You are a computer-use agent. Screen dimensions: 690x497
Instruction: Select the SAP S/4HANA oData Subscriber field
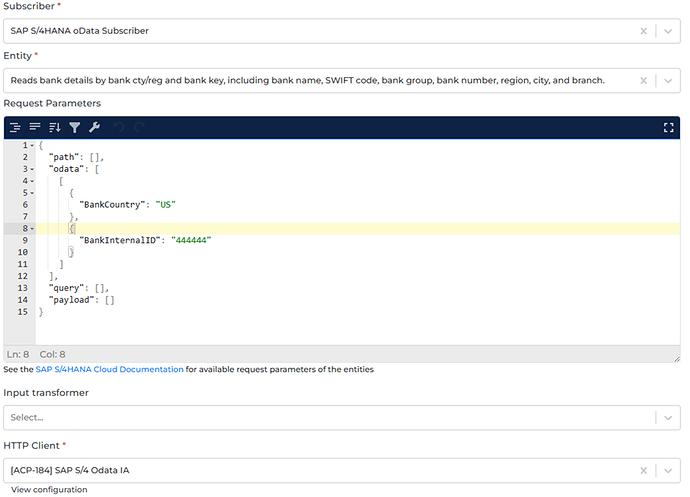click(x=341, y=31)
